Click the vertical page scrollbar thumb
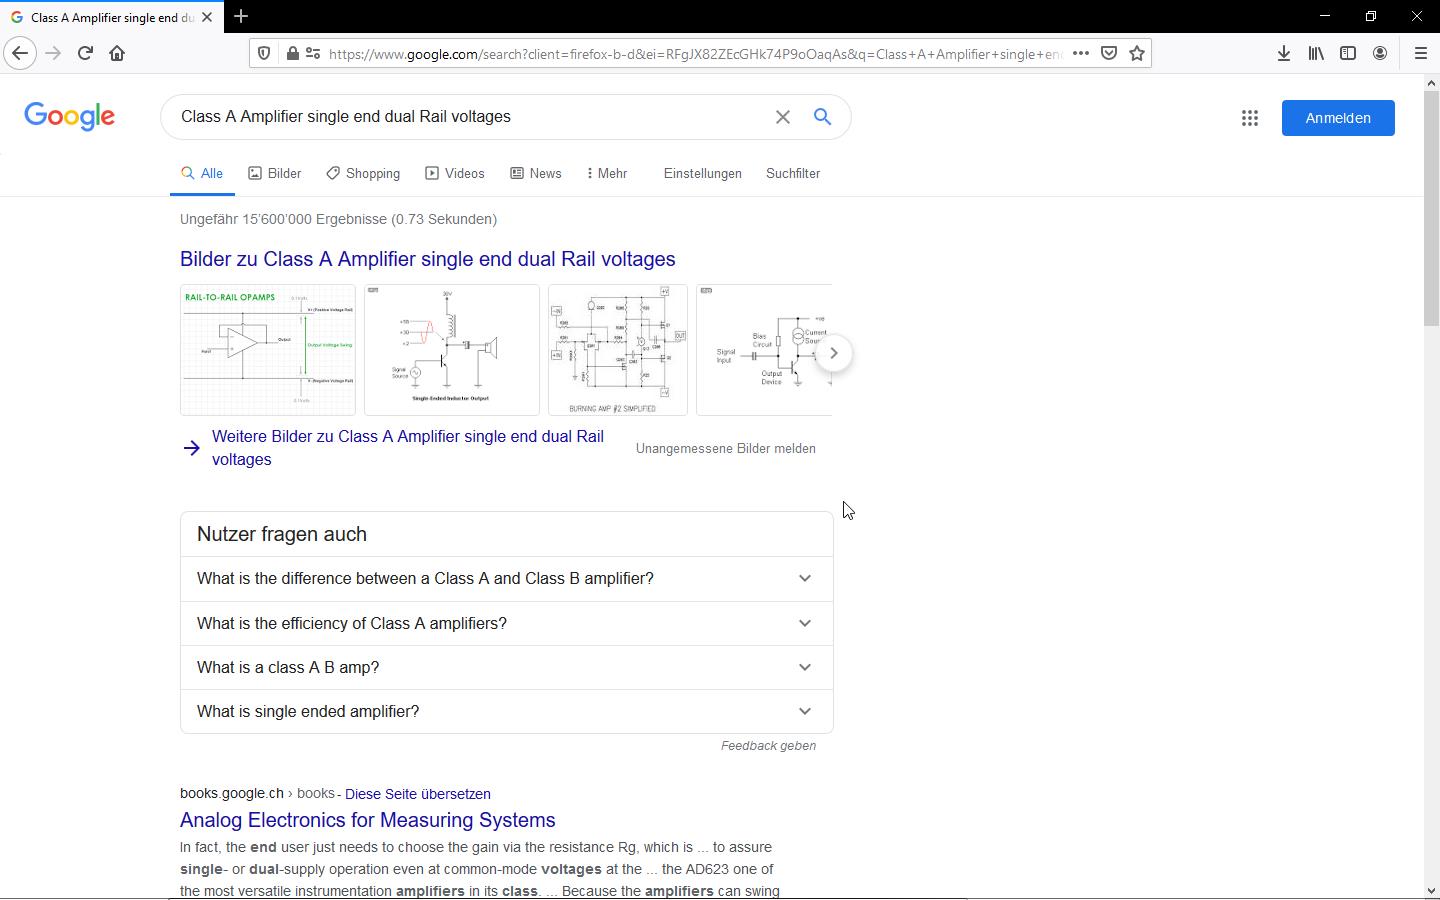This screenshot has height=900, width=1440. click(x=1431, y=208)
